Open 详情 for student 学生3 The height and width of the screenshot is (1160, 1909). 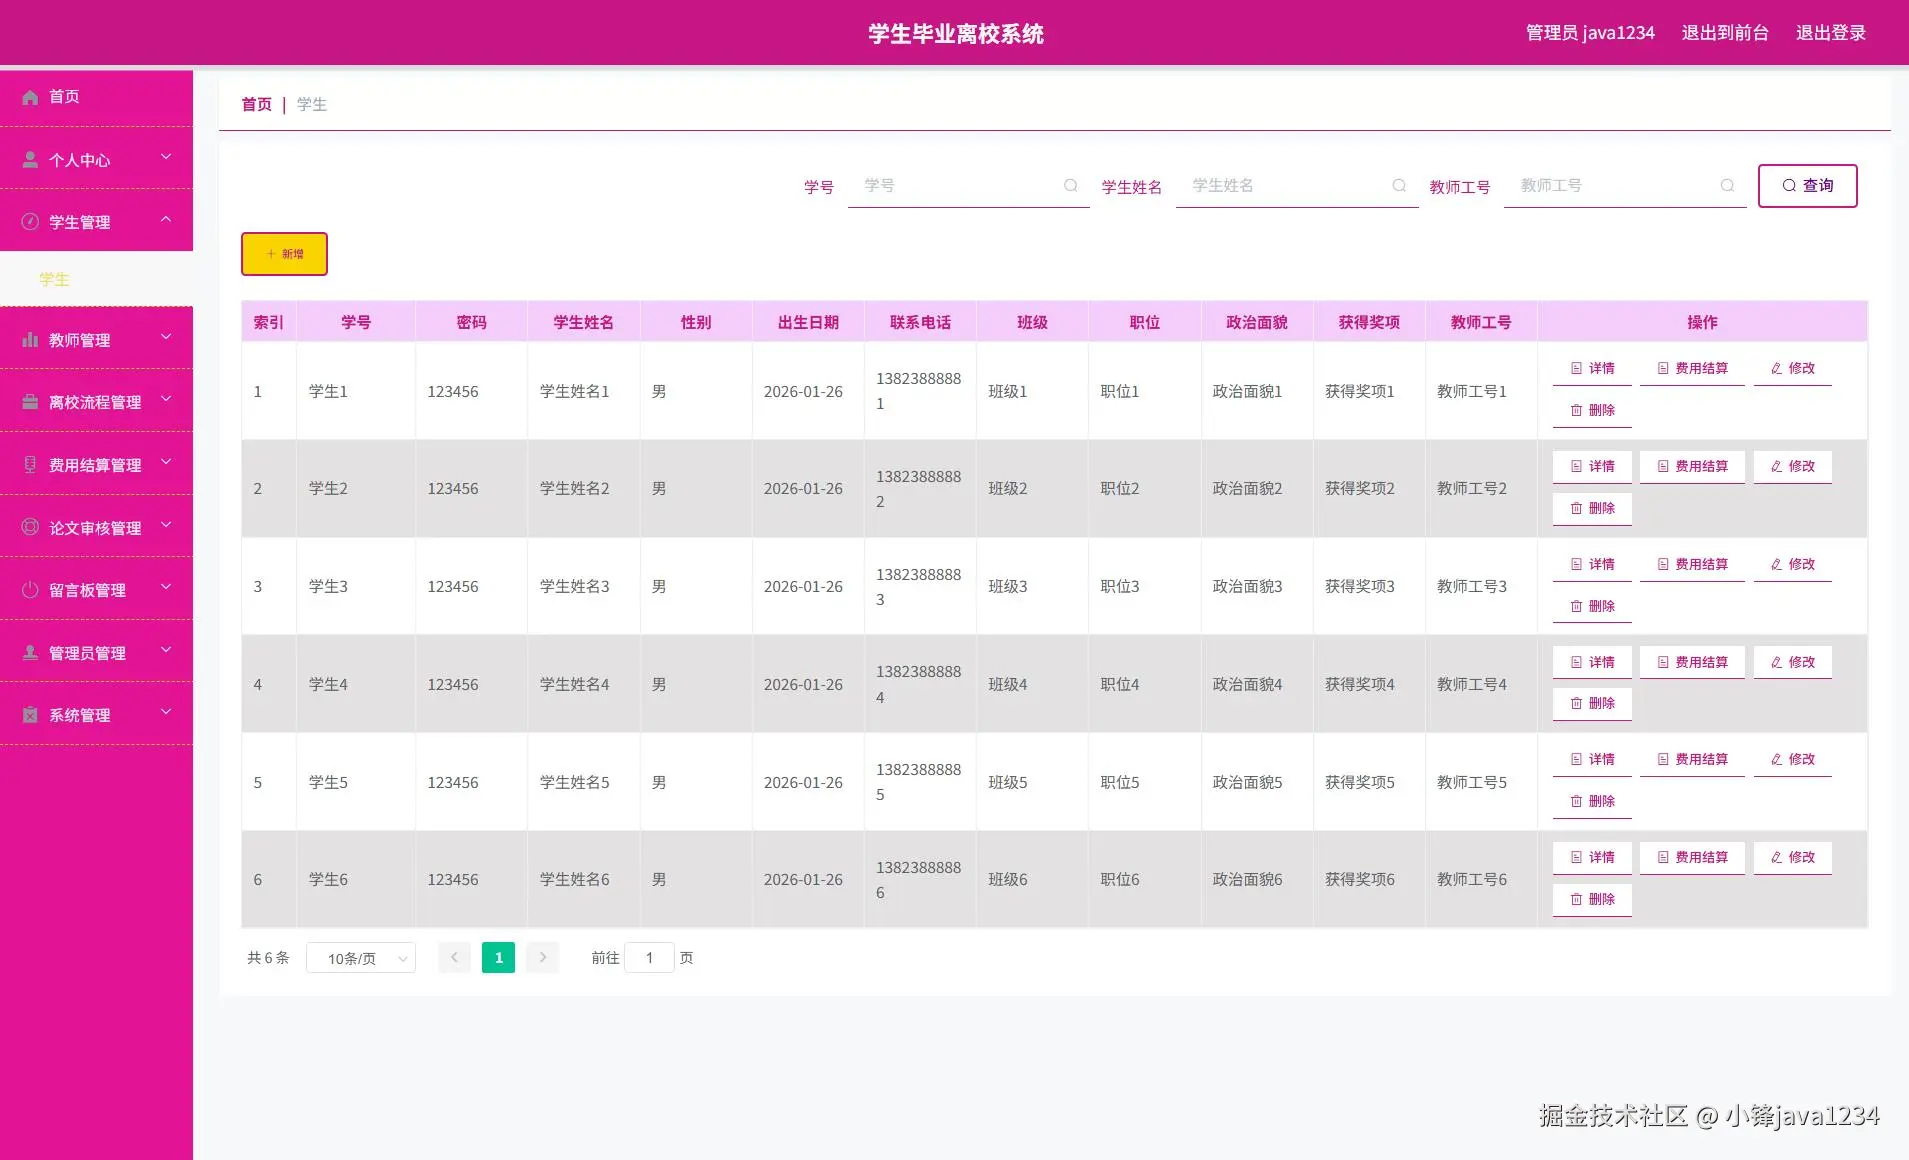pos(1592,564)
